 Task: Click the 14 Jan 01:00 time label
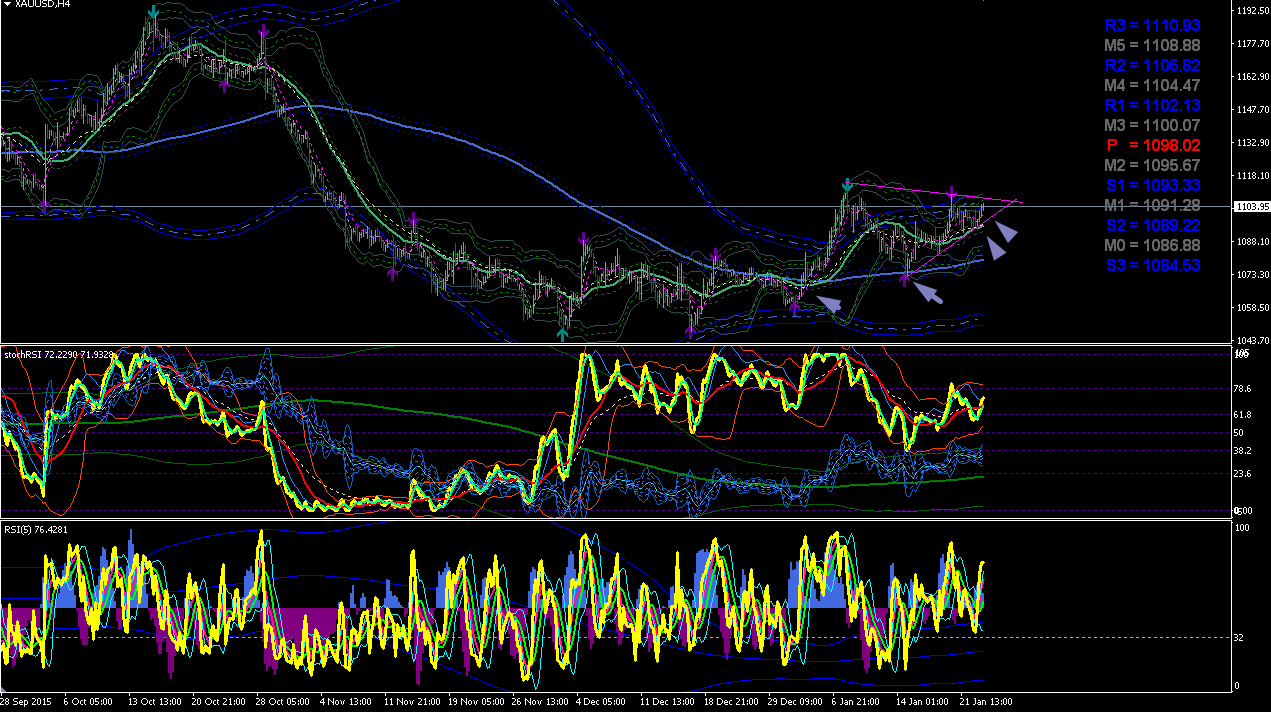[x=921, y=701]
